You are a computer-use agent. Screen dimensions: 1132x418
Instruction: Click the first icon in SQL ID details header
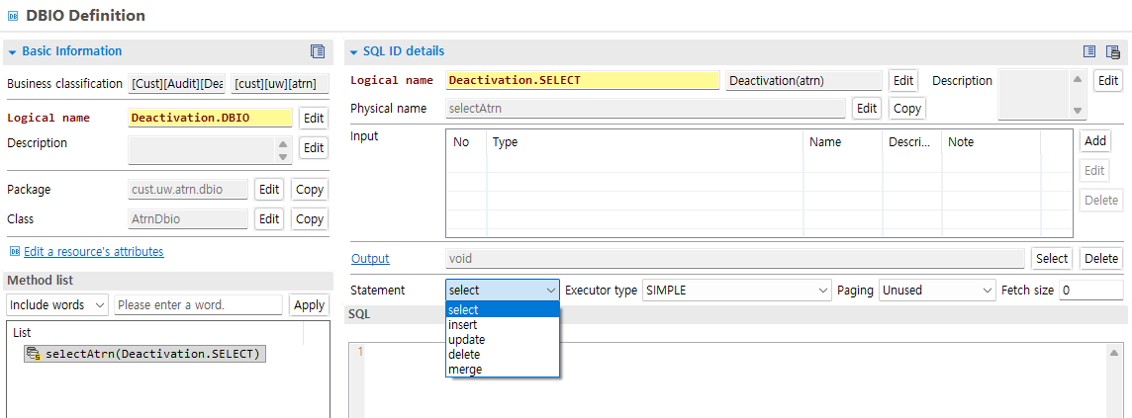(1090, 51)
